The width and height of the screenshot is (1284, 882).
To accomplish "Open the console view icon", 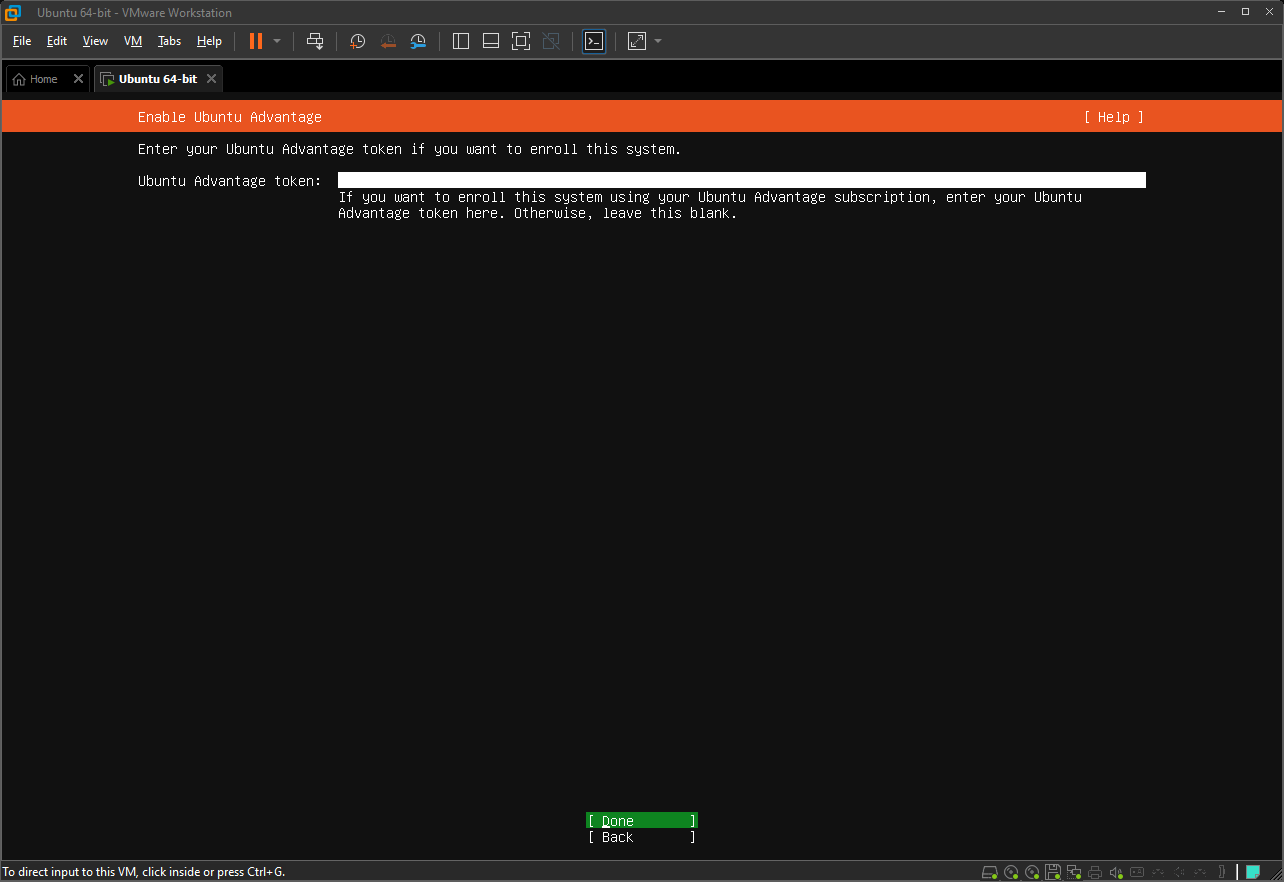I will (x=594, y=41).
